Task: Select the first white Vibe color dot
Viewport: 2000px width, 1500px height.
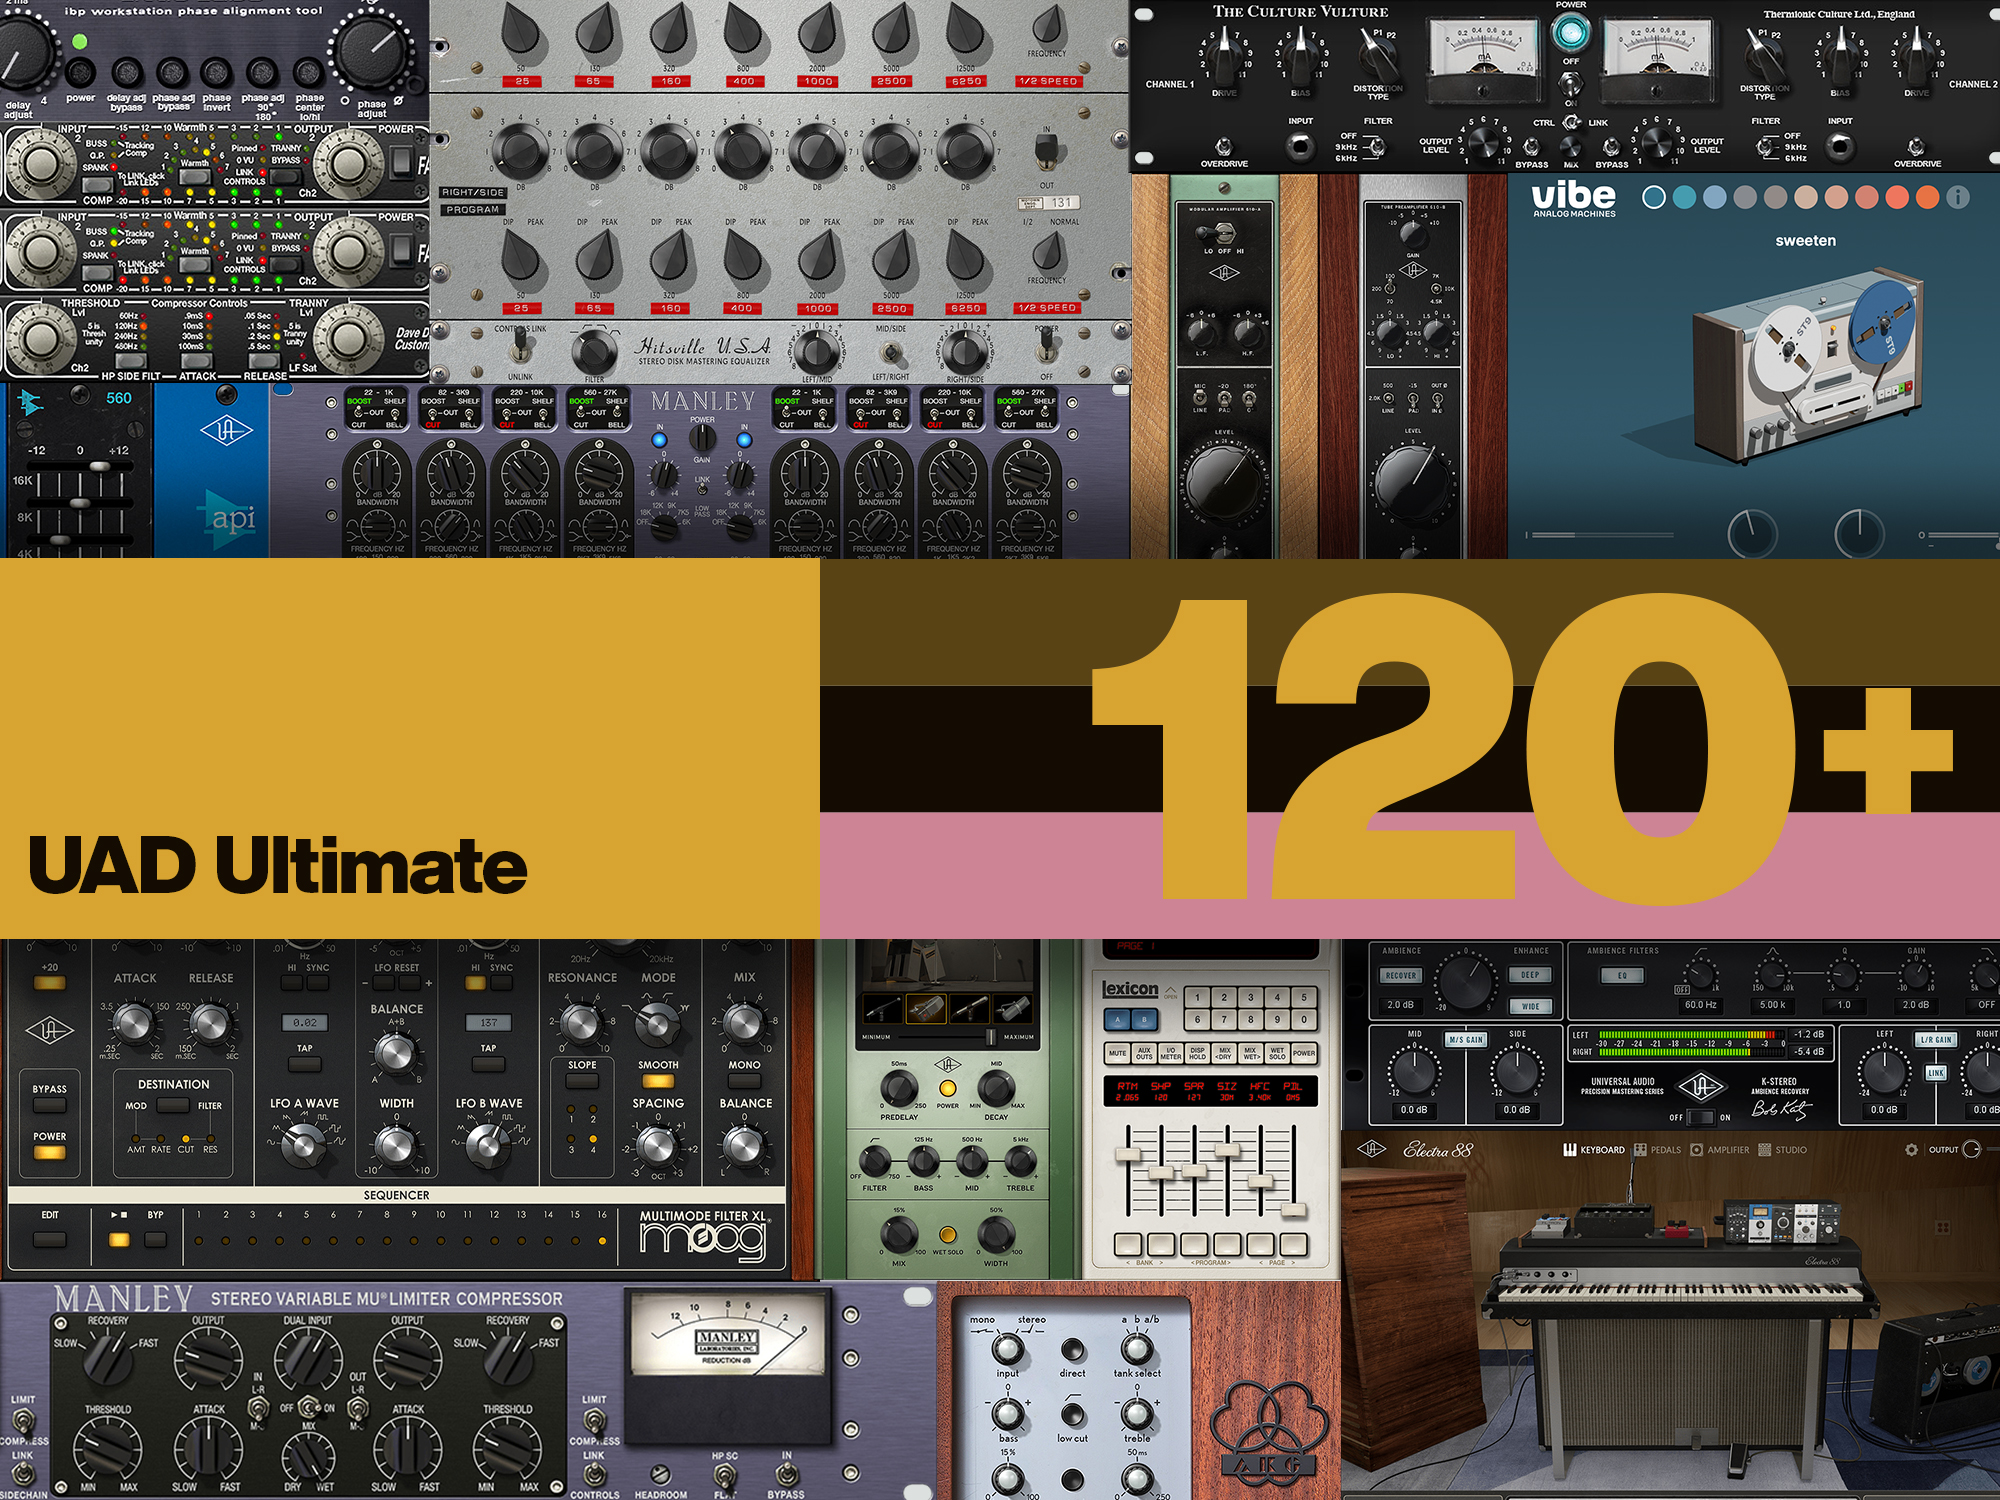Action: (1654, 197)
